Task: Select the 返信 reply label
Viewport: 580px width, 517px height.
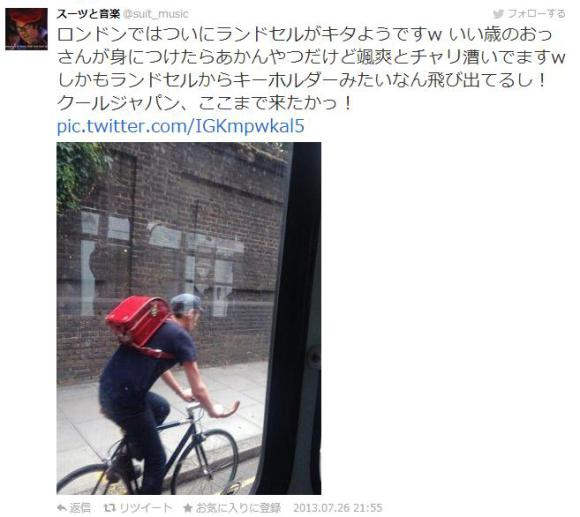Action: [x=80, y=508]
